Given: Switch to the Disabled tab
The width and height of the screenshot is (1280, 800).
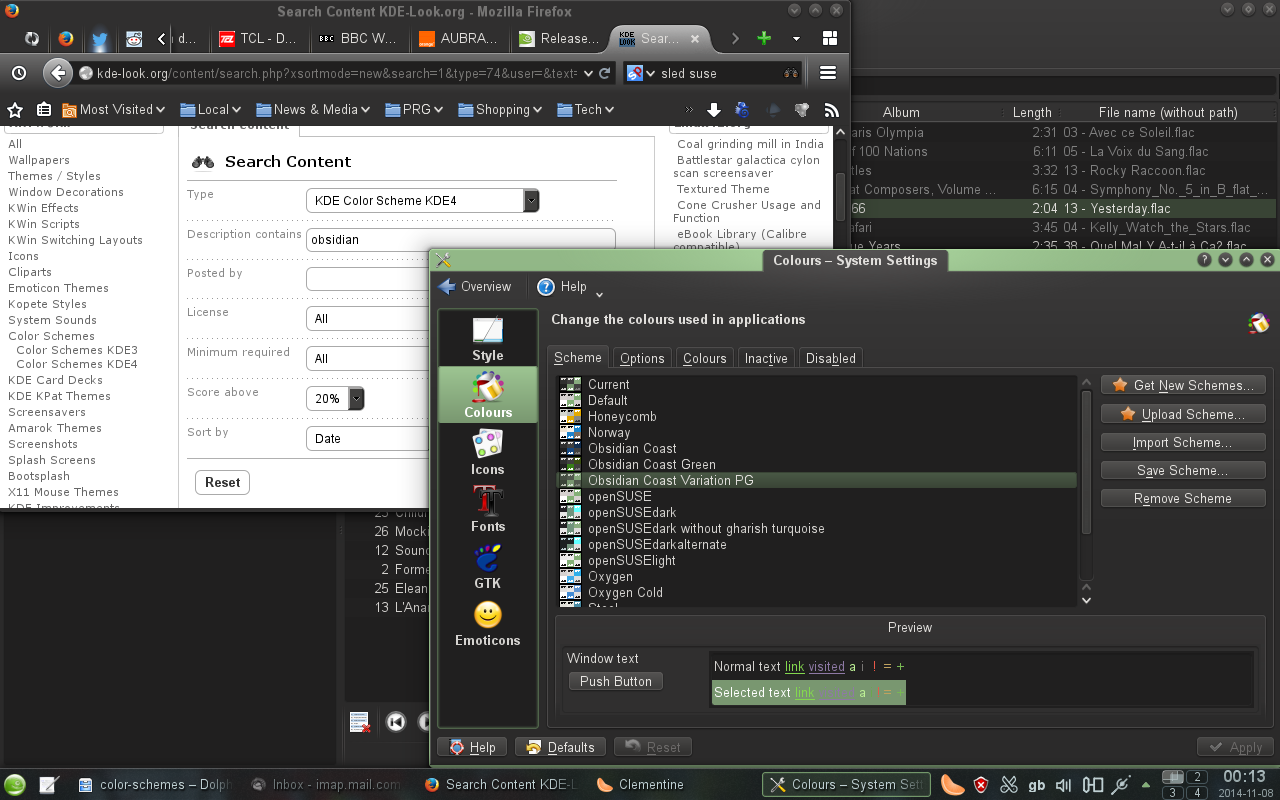Looking at the screenshot, I should point(831,358).
